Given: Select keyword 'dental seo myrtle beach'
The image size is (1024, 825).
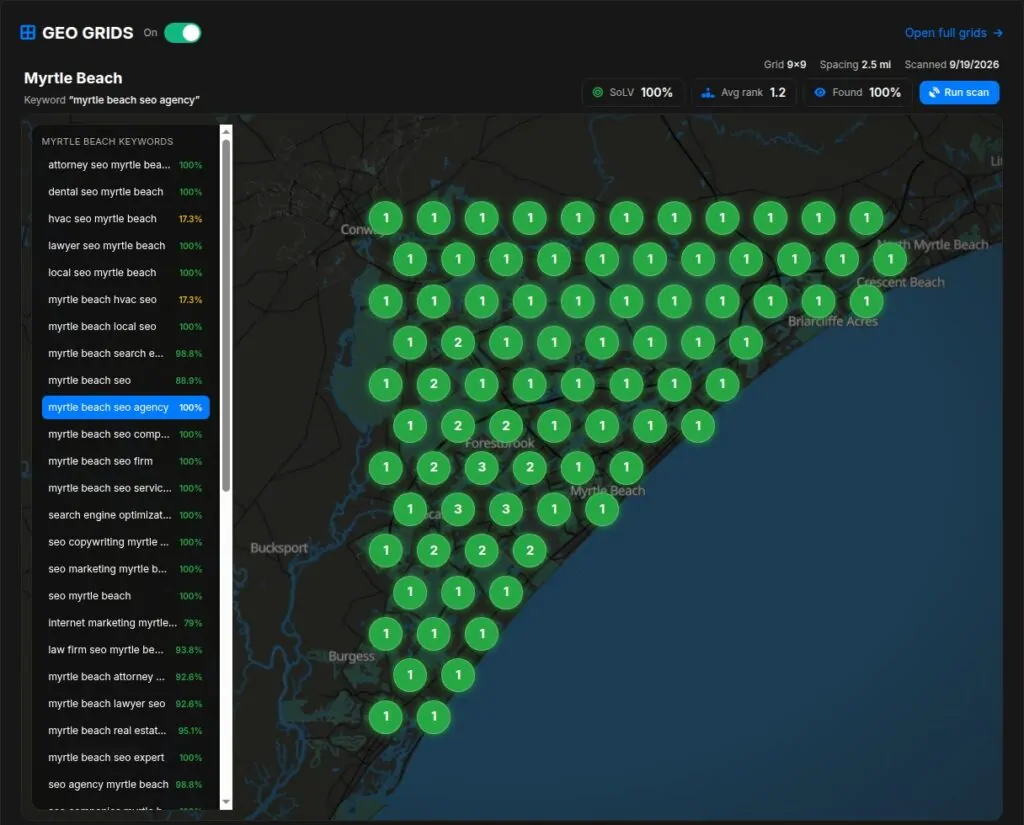Looking at the screenshot, I should 125,191.
